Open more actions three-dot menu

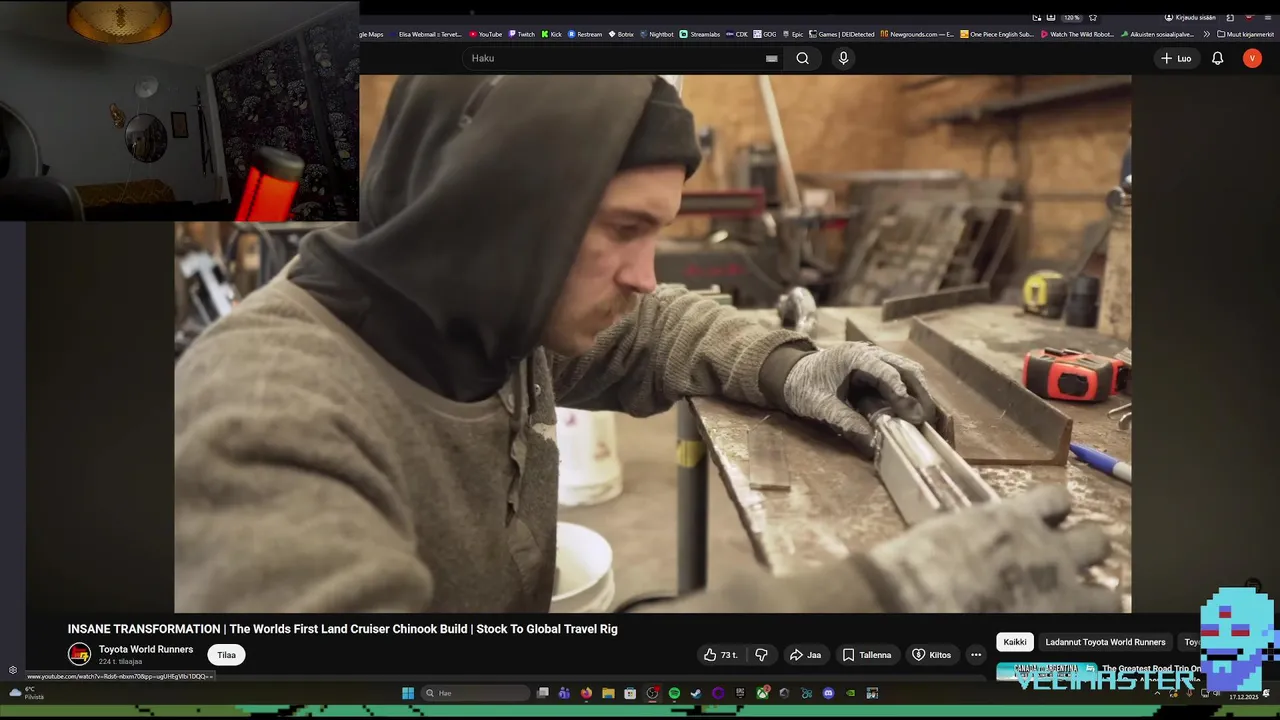[x=976, y=655]
